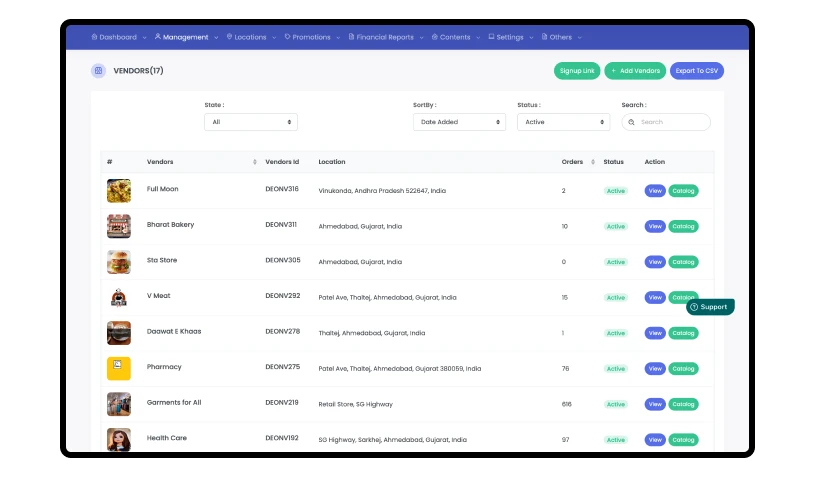816x477 pixels.
Task: Sort table by Orders column arrows
Action: (x=593, y=162)
